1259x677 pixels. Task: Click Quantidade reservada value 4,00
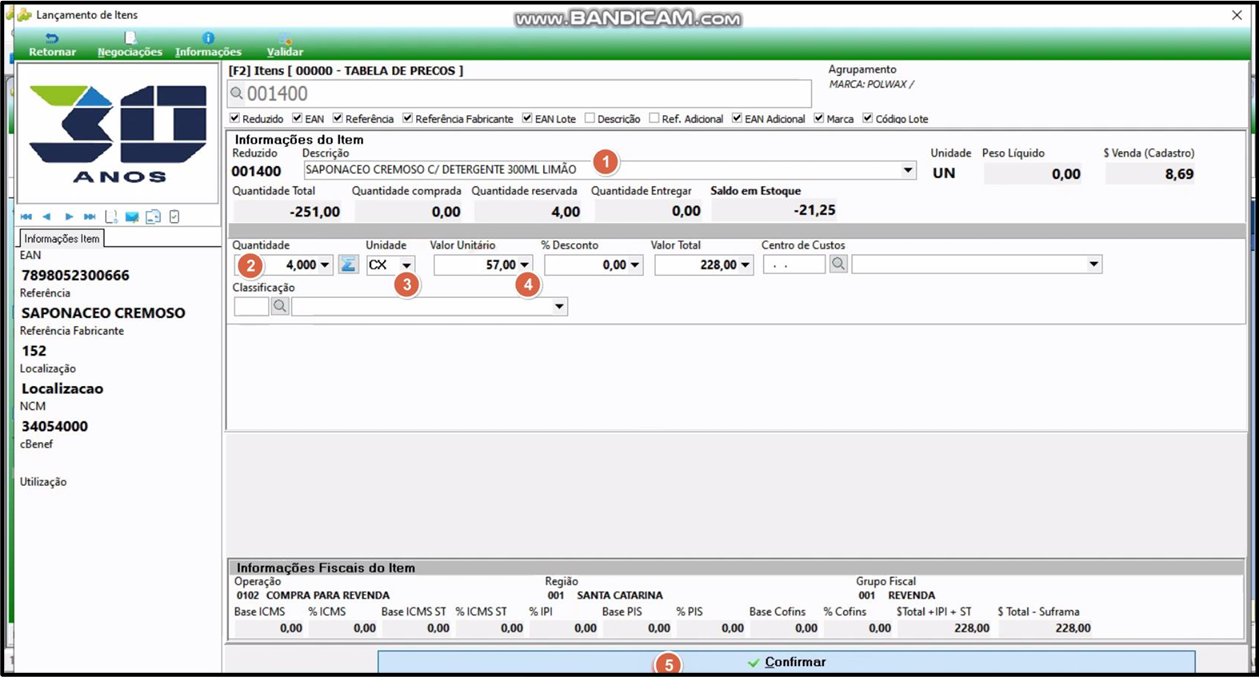566,211
